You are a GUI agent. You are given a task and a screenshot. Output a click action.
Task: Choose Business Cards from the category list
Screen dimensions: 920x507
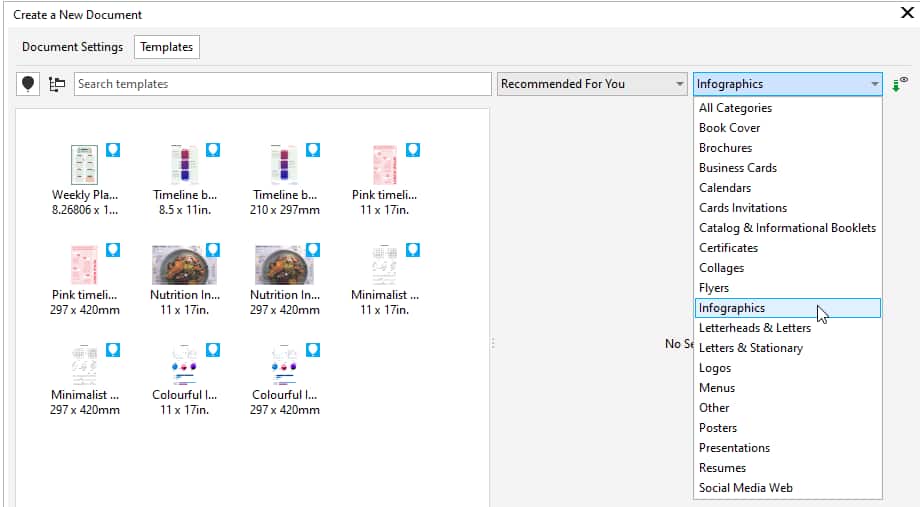[x=737, y=168]
